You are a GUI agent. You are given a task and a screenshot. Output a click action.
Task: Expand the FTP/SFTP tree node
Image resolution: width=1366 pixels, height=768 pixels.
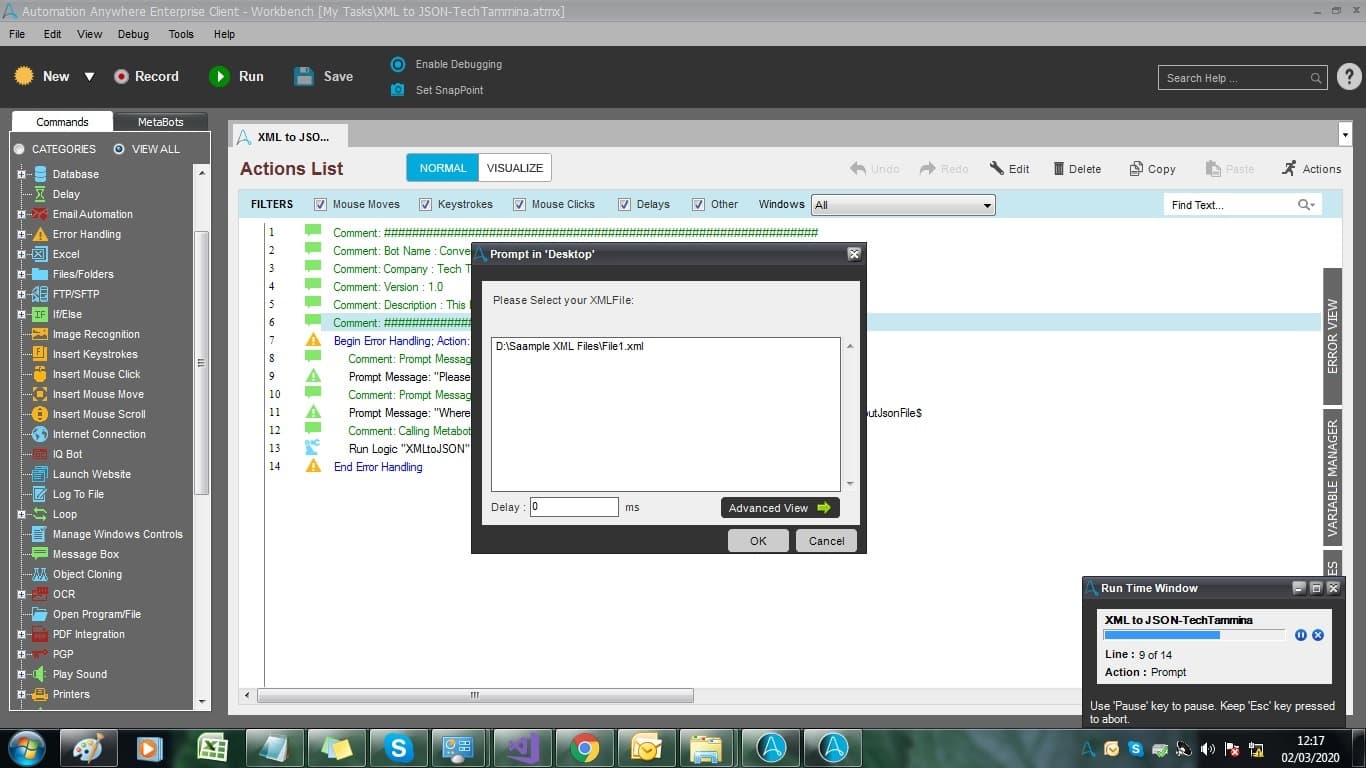[x=21, y=294]
